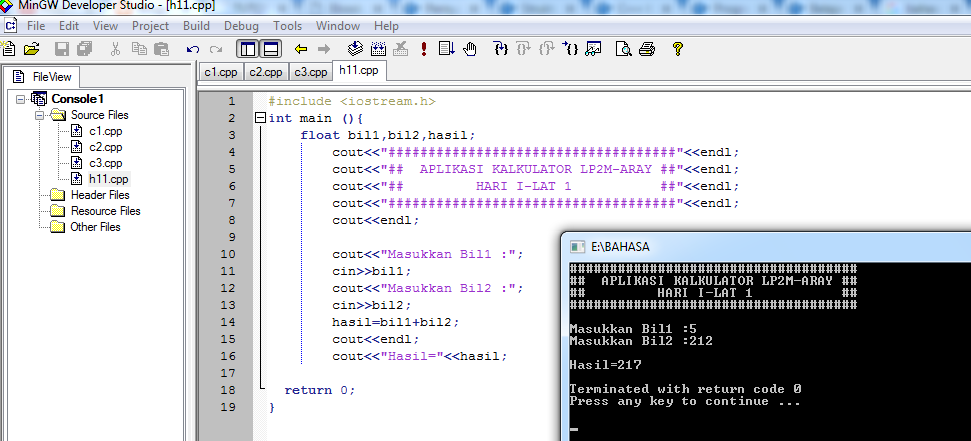Switch to the c3.cpp editor tab
This screenshot has width=971, height=441.
311,72
